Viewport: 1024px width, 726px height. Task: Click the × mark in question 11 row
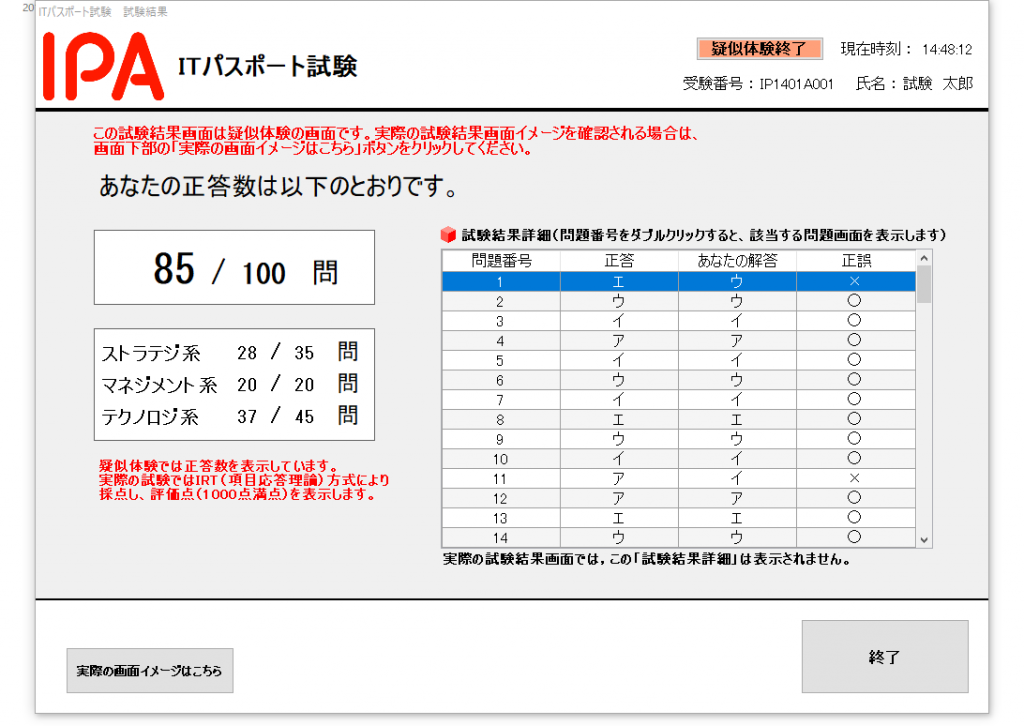(854, 479)
